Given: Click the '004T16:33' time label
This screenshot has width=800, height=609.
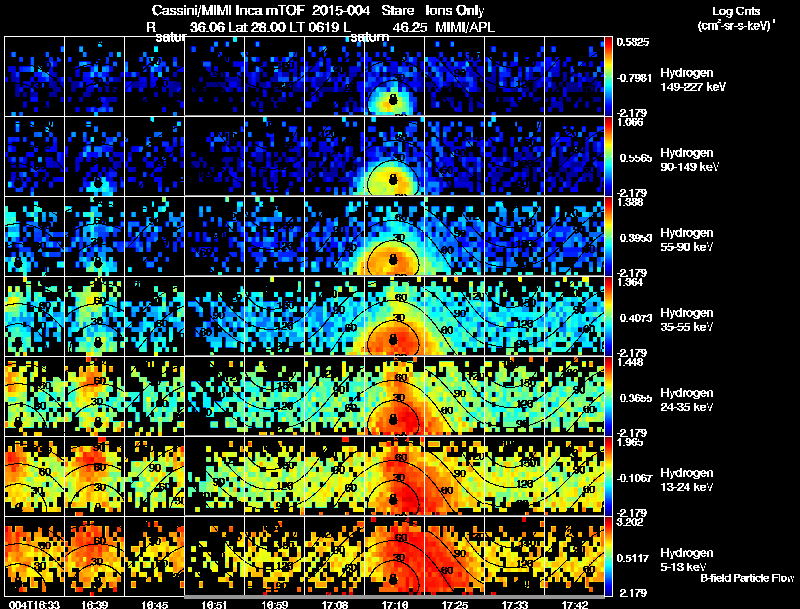Looking at the screenshot, I should coord(34,604).
